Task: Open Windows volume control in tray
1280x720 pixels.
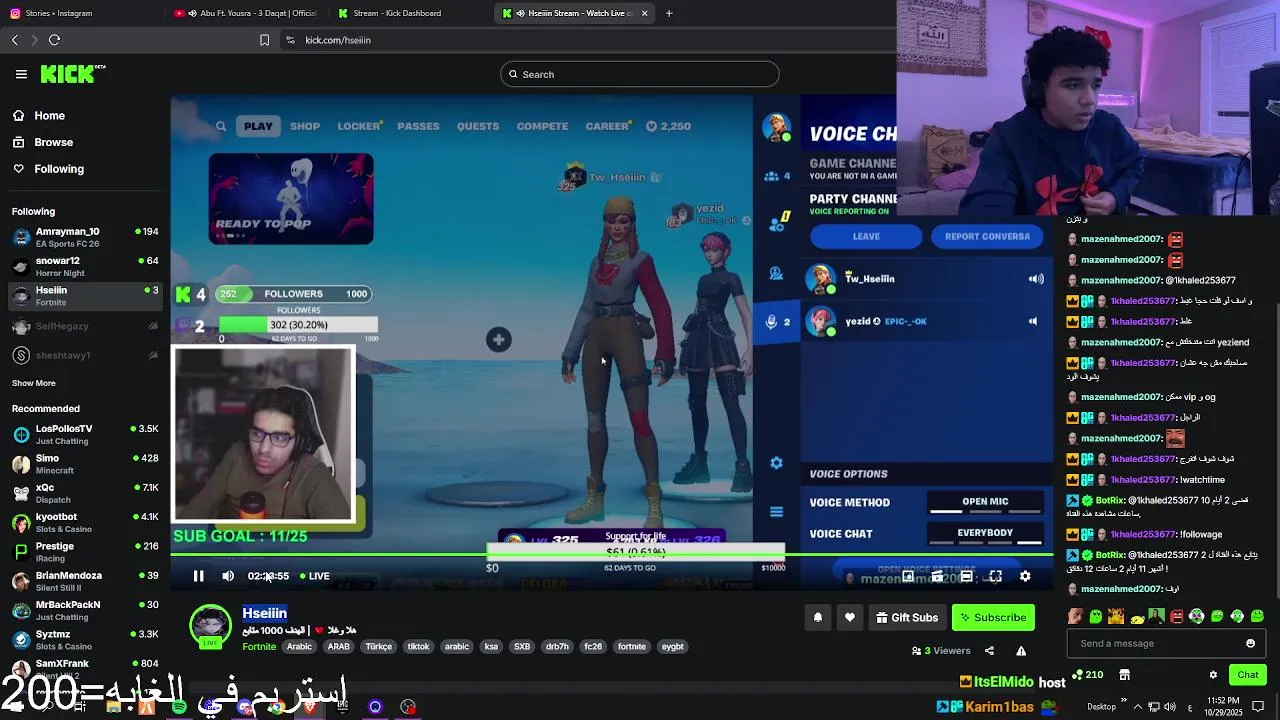Action: [1170, 707]
